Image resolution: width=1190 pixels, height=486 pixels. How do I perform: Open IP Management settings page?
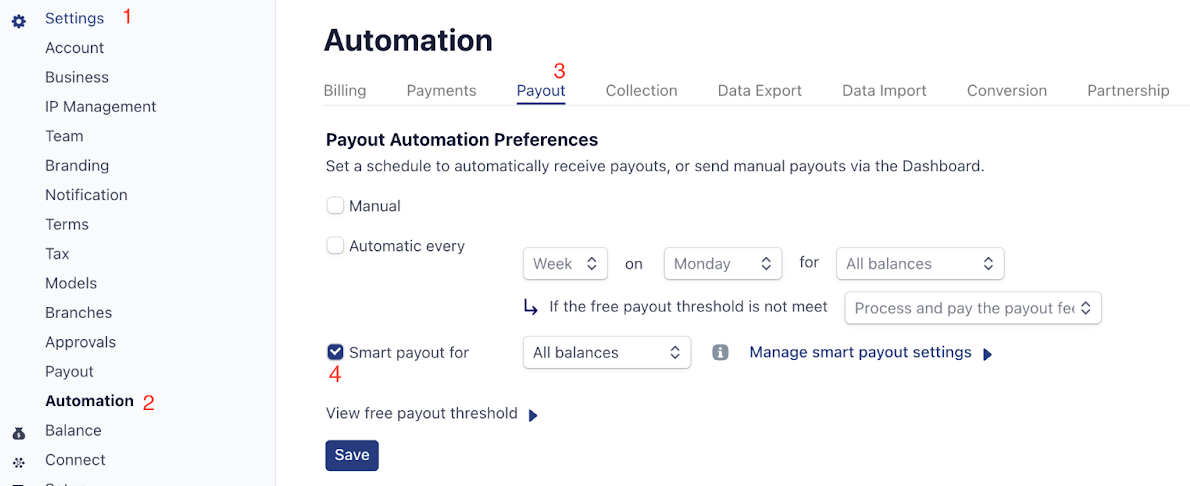[101, 107]
